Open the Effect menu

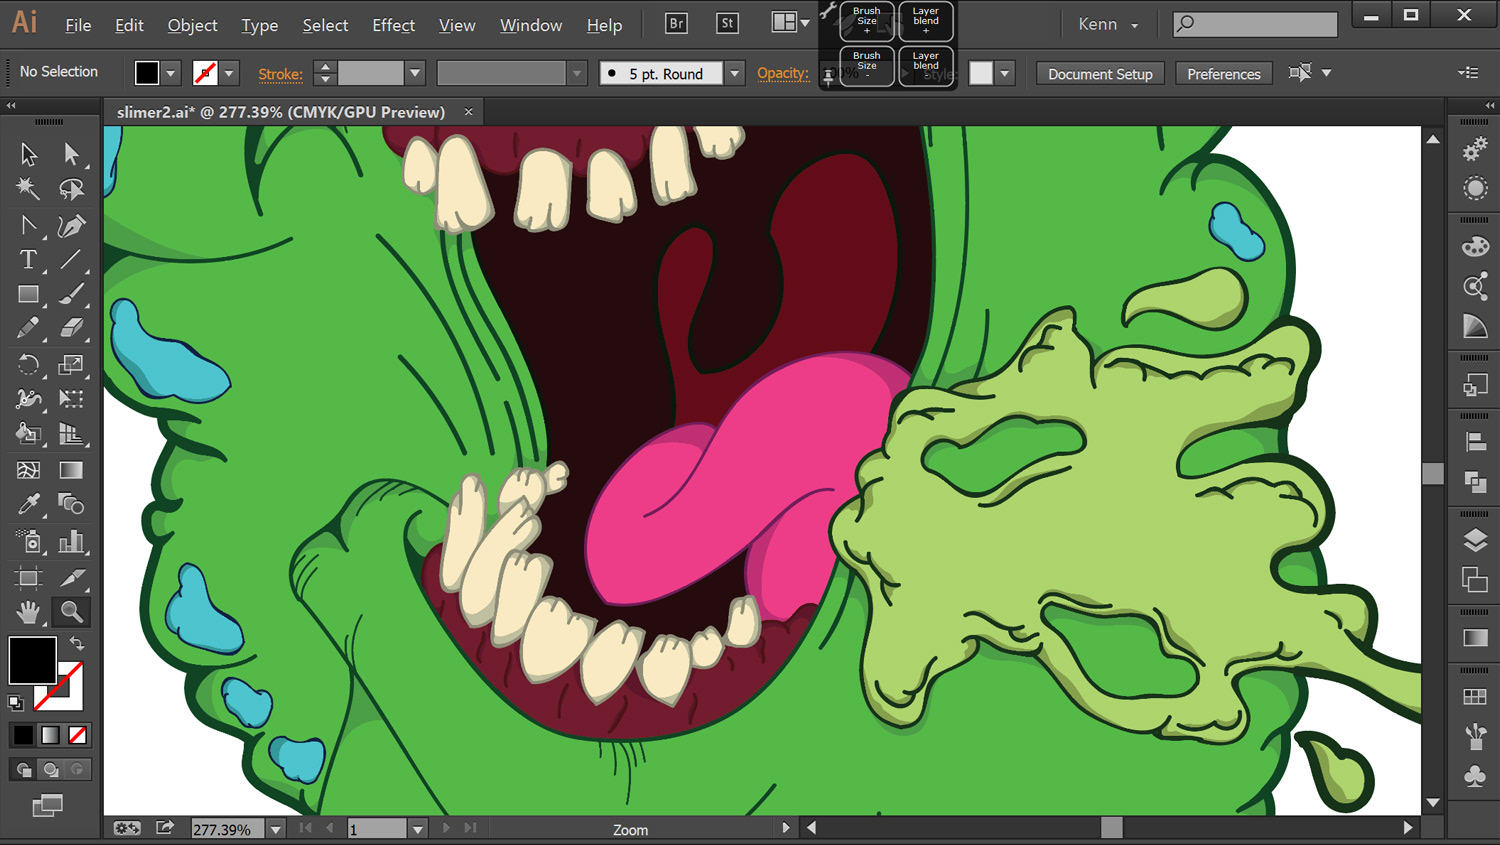pos(393,25)
